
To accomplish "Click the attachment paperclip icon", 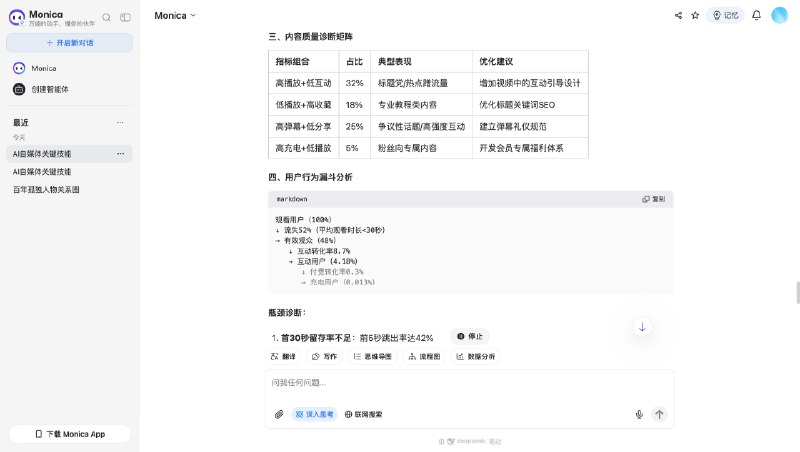I will pyautogui.click(x=279, y=414).
